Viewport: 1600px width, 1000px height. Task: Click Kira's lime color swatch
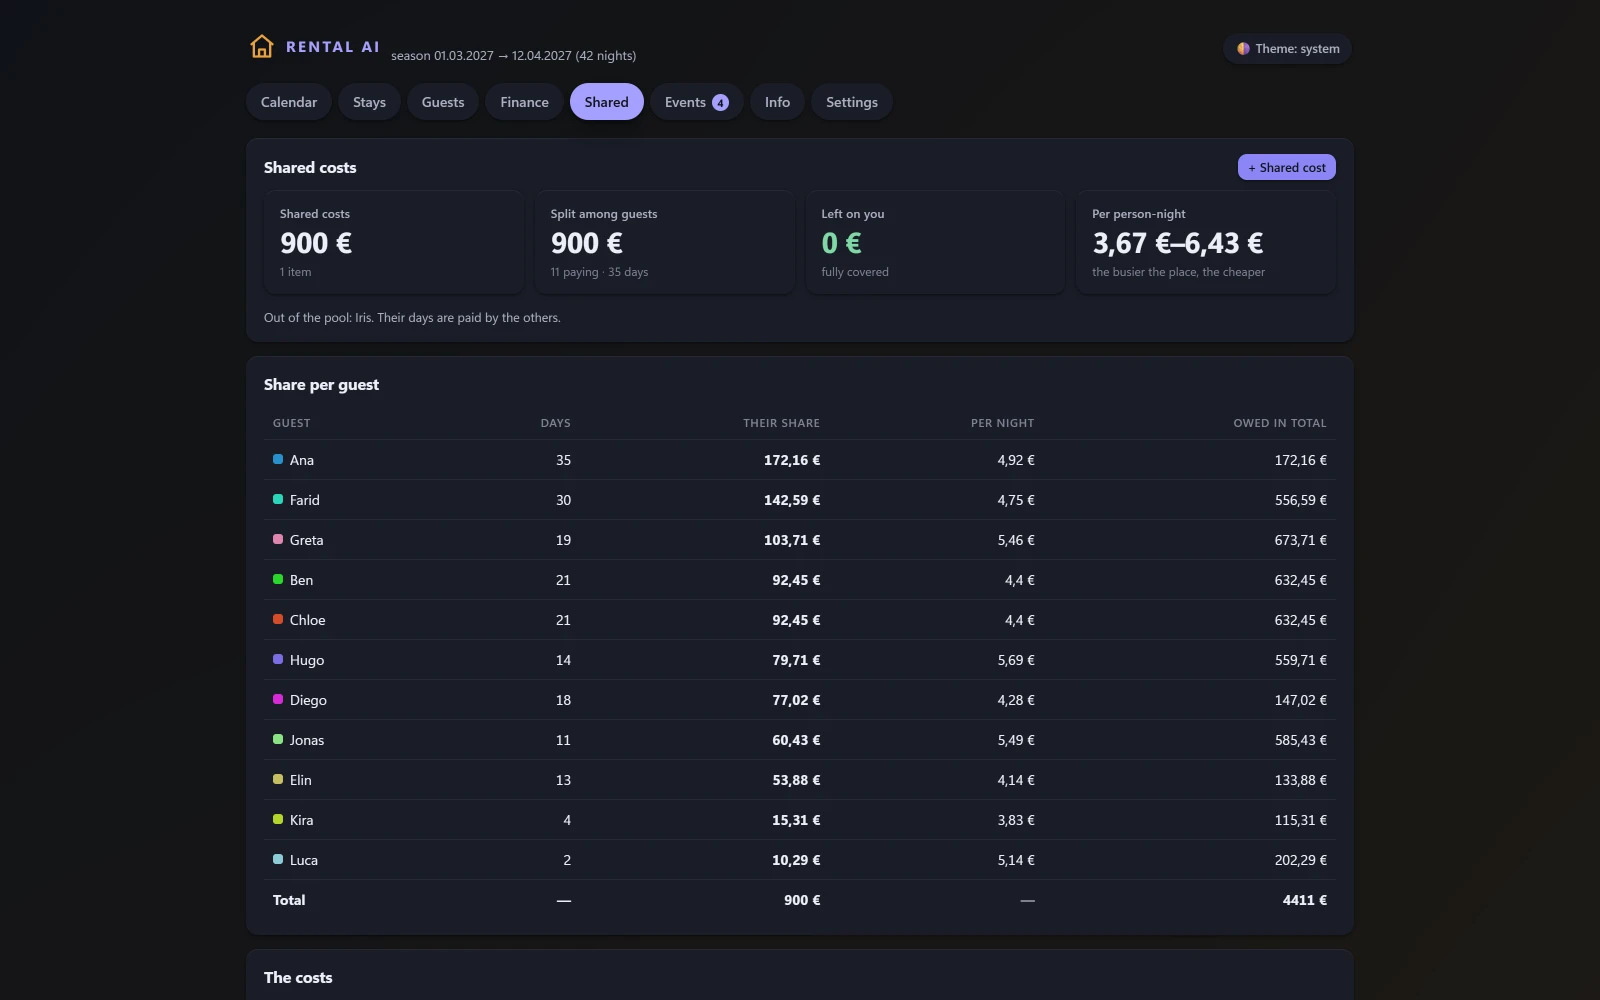[x=278, y=819]
